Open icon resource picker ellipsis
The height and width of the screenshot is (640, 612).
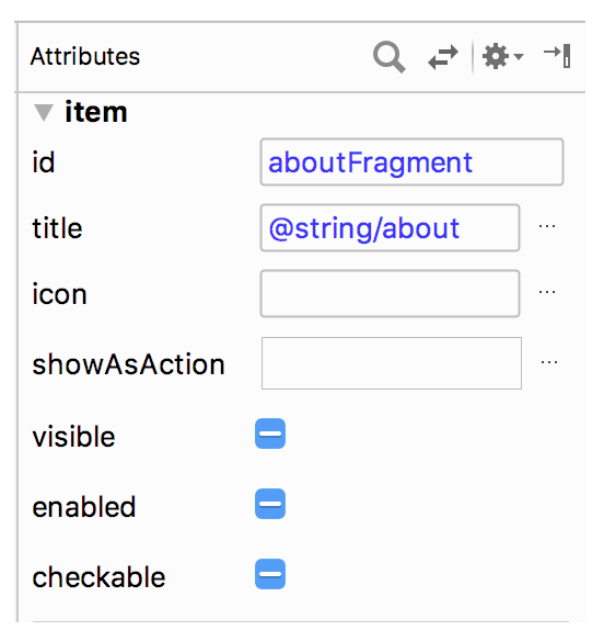pos(547,292)
